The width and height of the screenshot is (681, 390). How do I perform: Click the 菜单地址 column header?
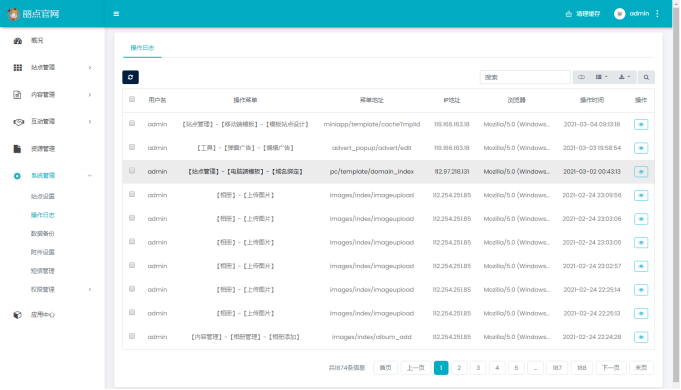pyautogui.click(x=372, y=100)
